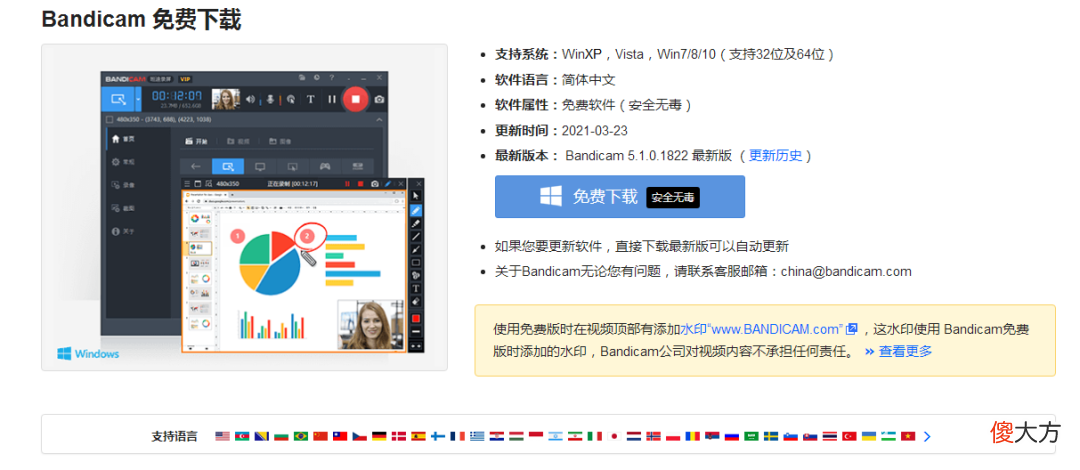Click the version text Bandicam 5.1.0.1822 最新版
The width and height of the screenshot is (1080, 470).
[648, 156]
